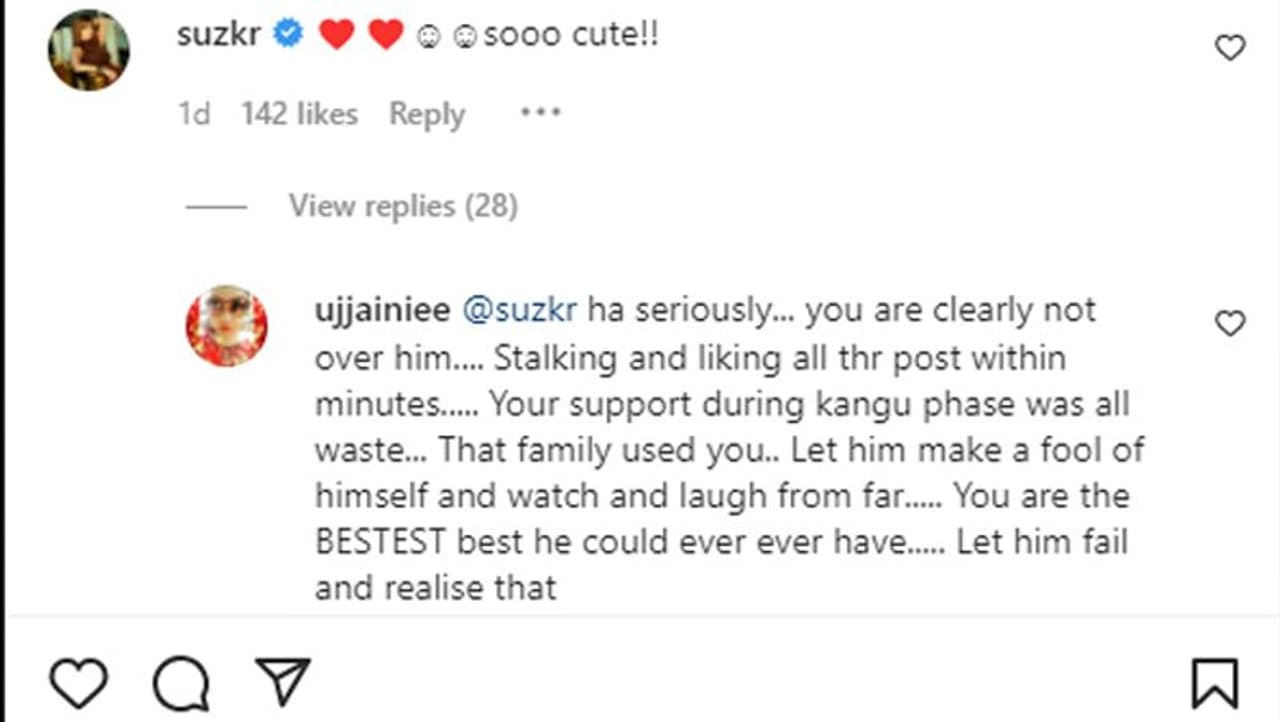1280x722 pixels.
Task: Open ujjainiee's profile picture
Action: point(227,325)
